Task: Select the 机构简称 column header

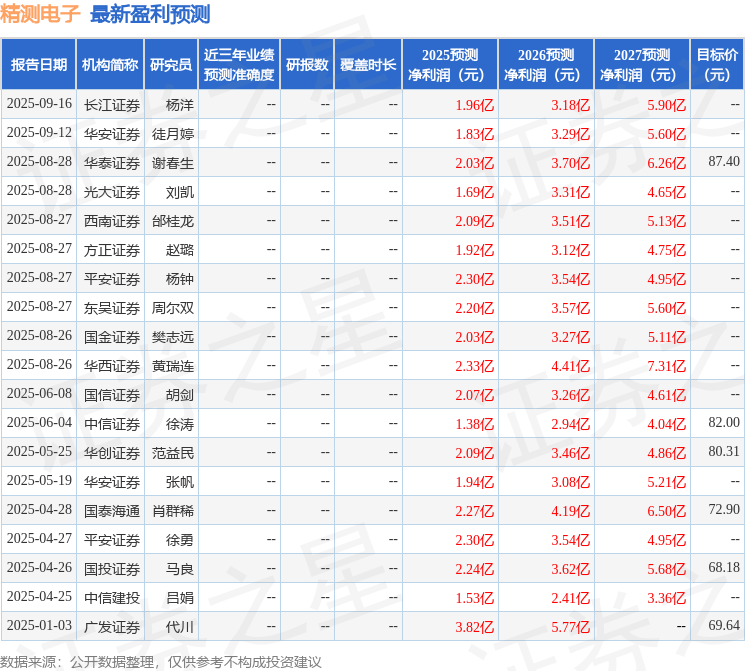Action: 110,64
